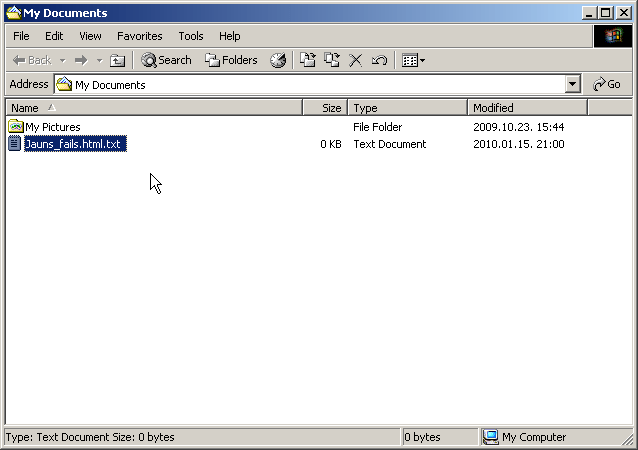
Task: Click the Windows logo throbber icon
Action: (x=613, y=36)
